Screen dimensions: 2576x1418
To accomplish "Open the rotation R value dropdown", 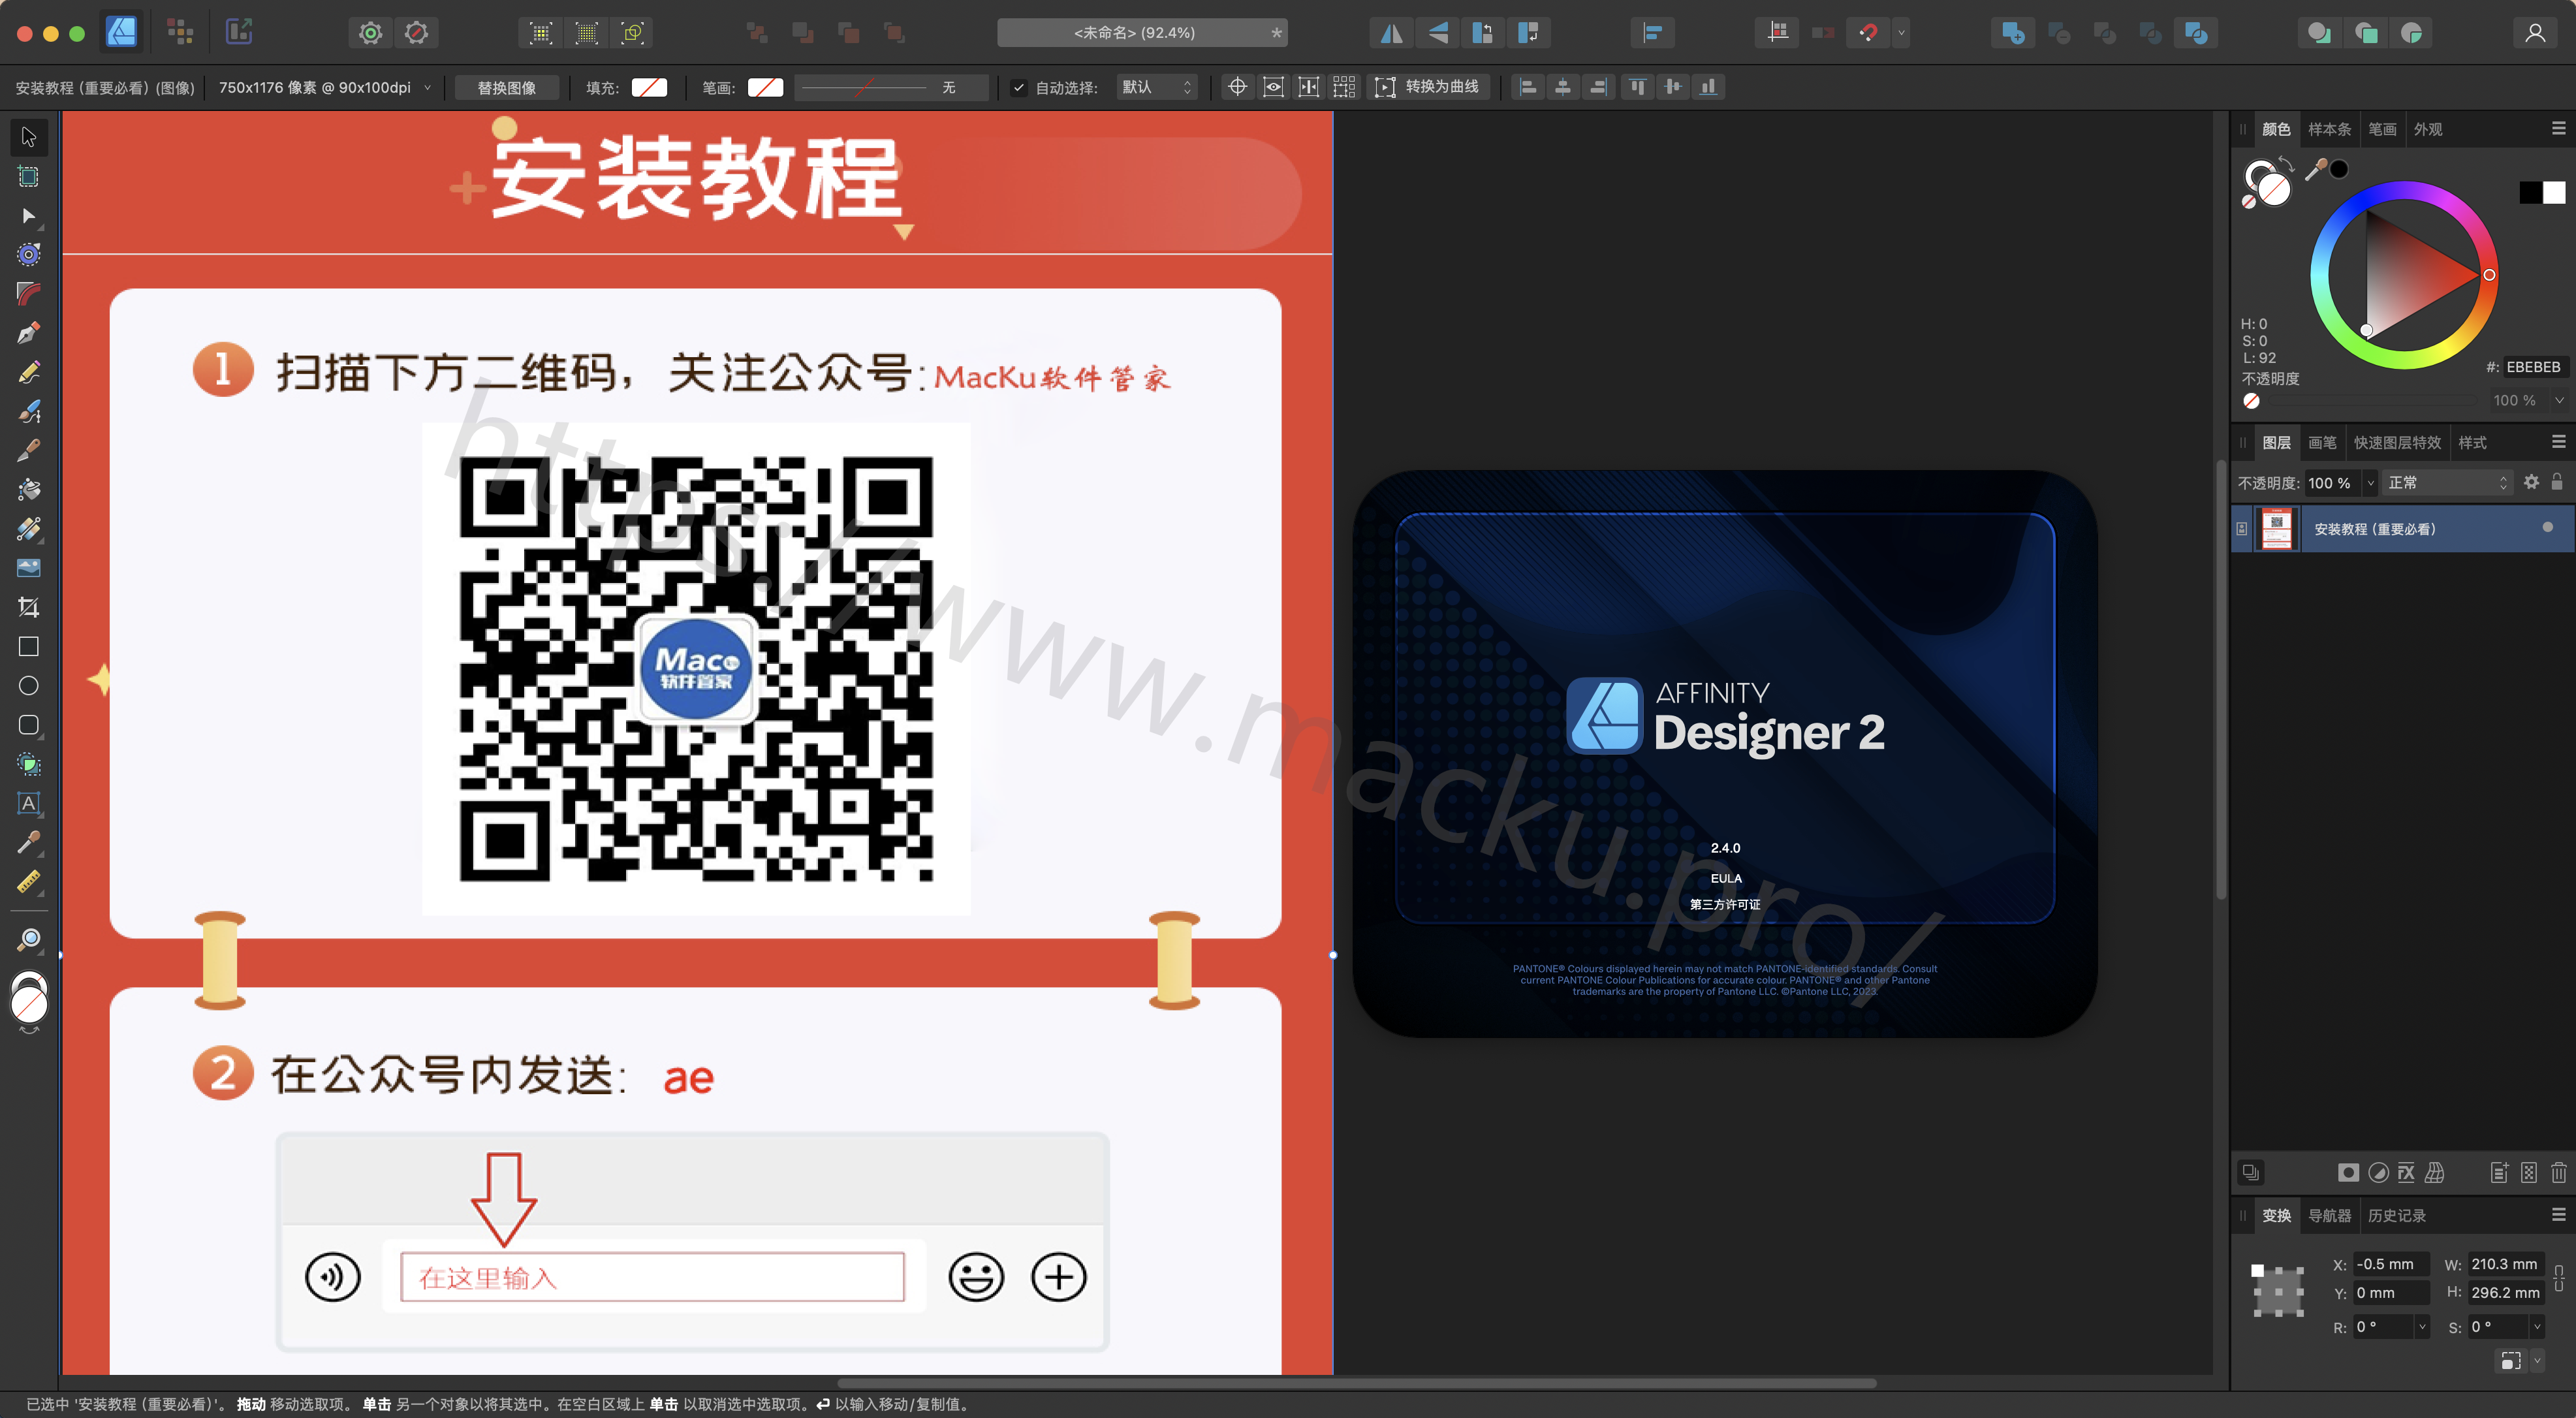I will tap(2422, 1327).
